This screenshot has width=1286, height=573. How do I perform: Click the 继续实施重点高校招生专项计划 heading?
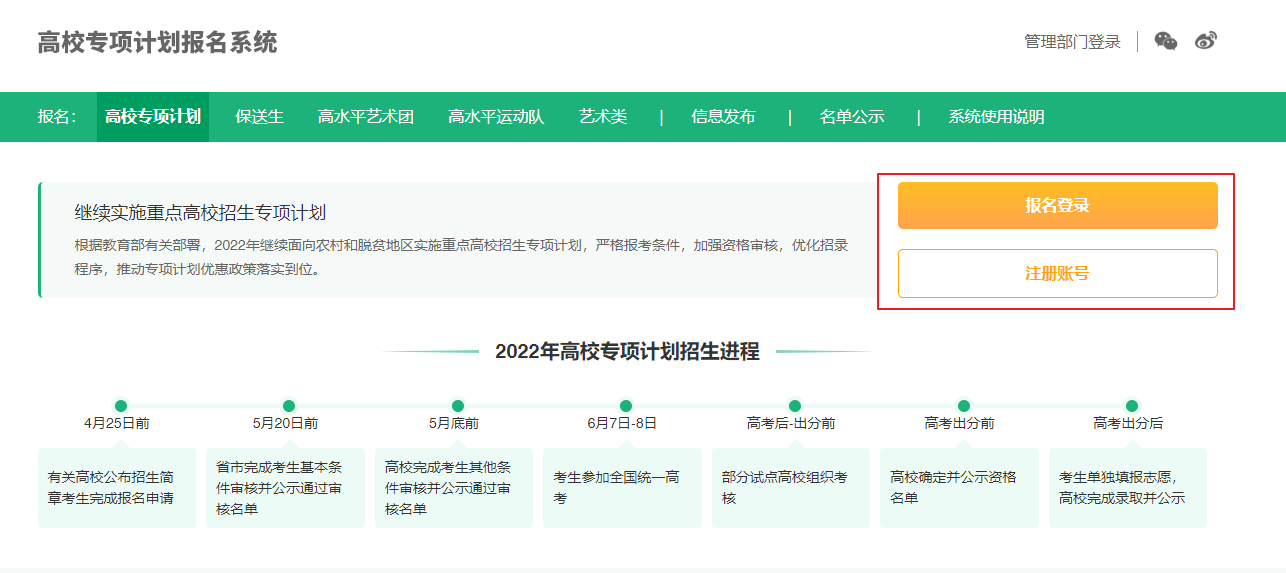coord(200,213)
